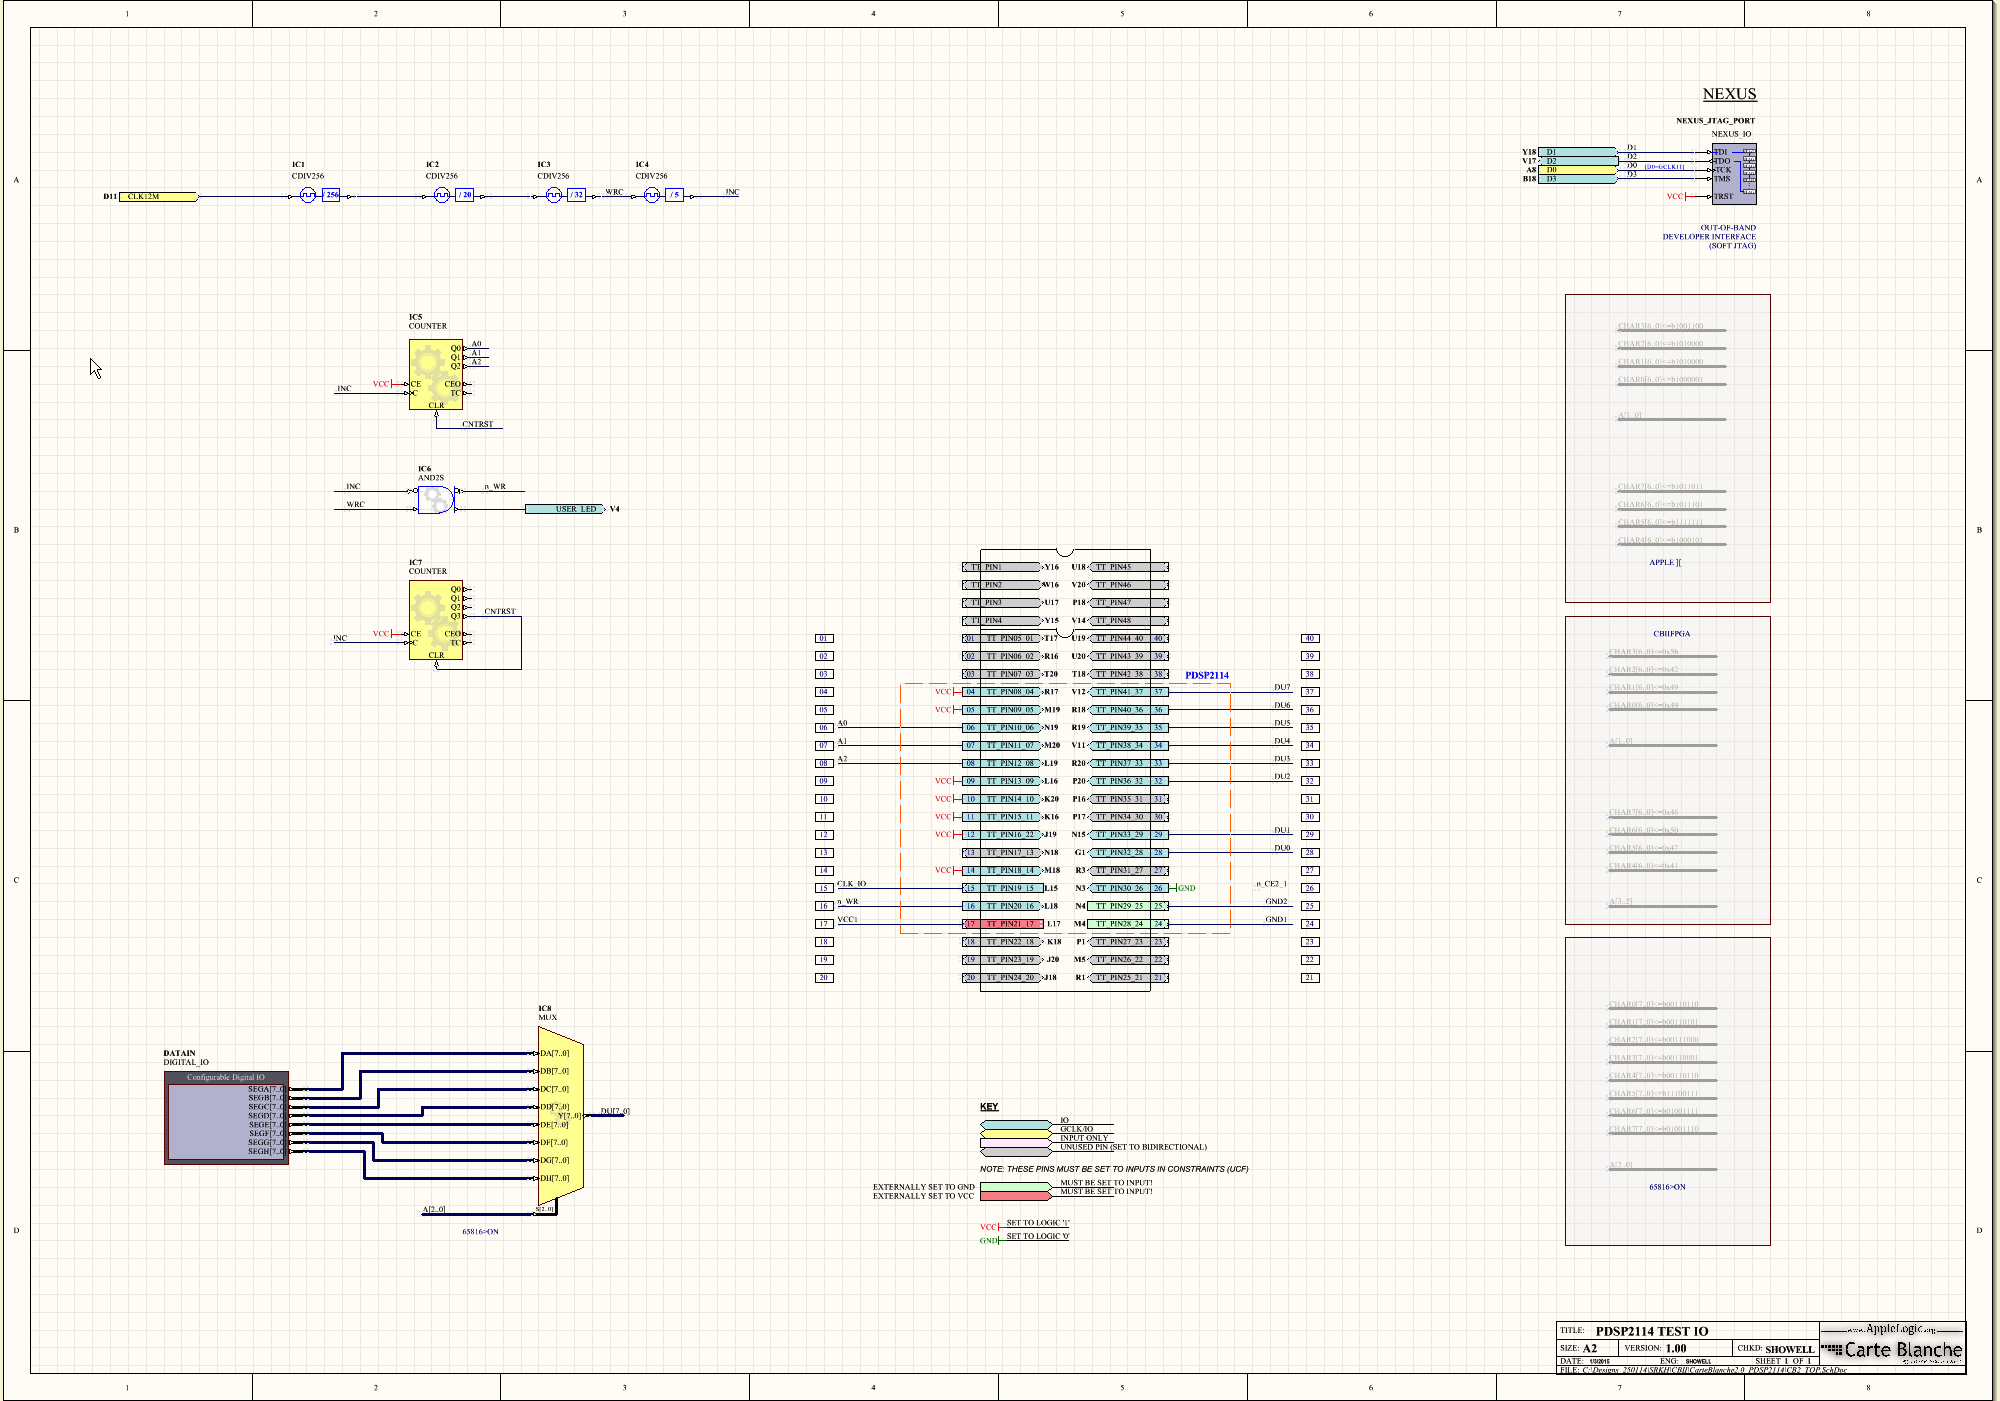Screen dimensions: 2000x1401
Task: Click the NEXUS heading text
Action: 1729,94
